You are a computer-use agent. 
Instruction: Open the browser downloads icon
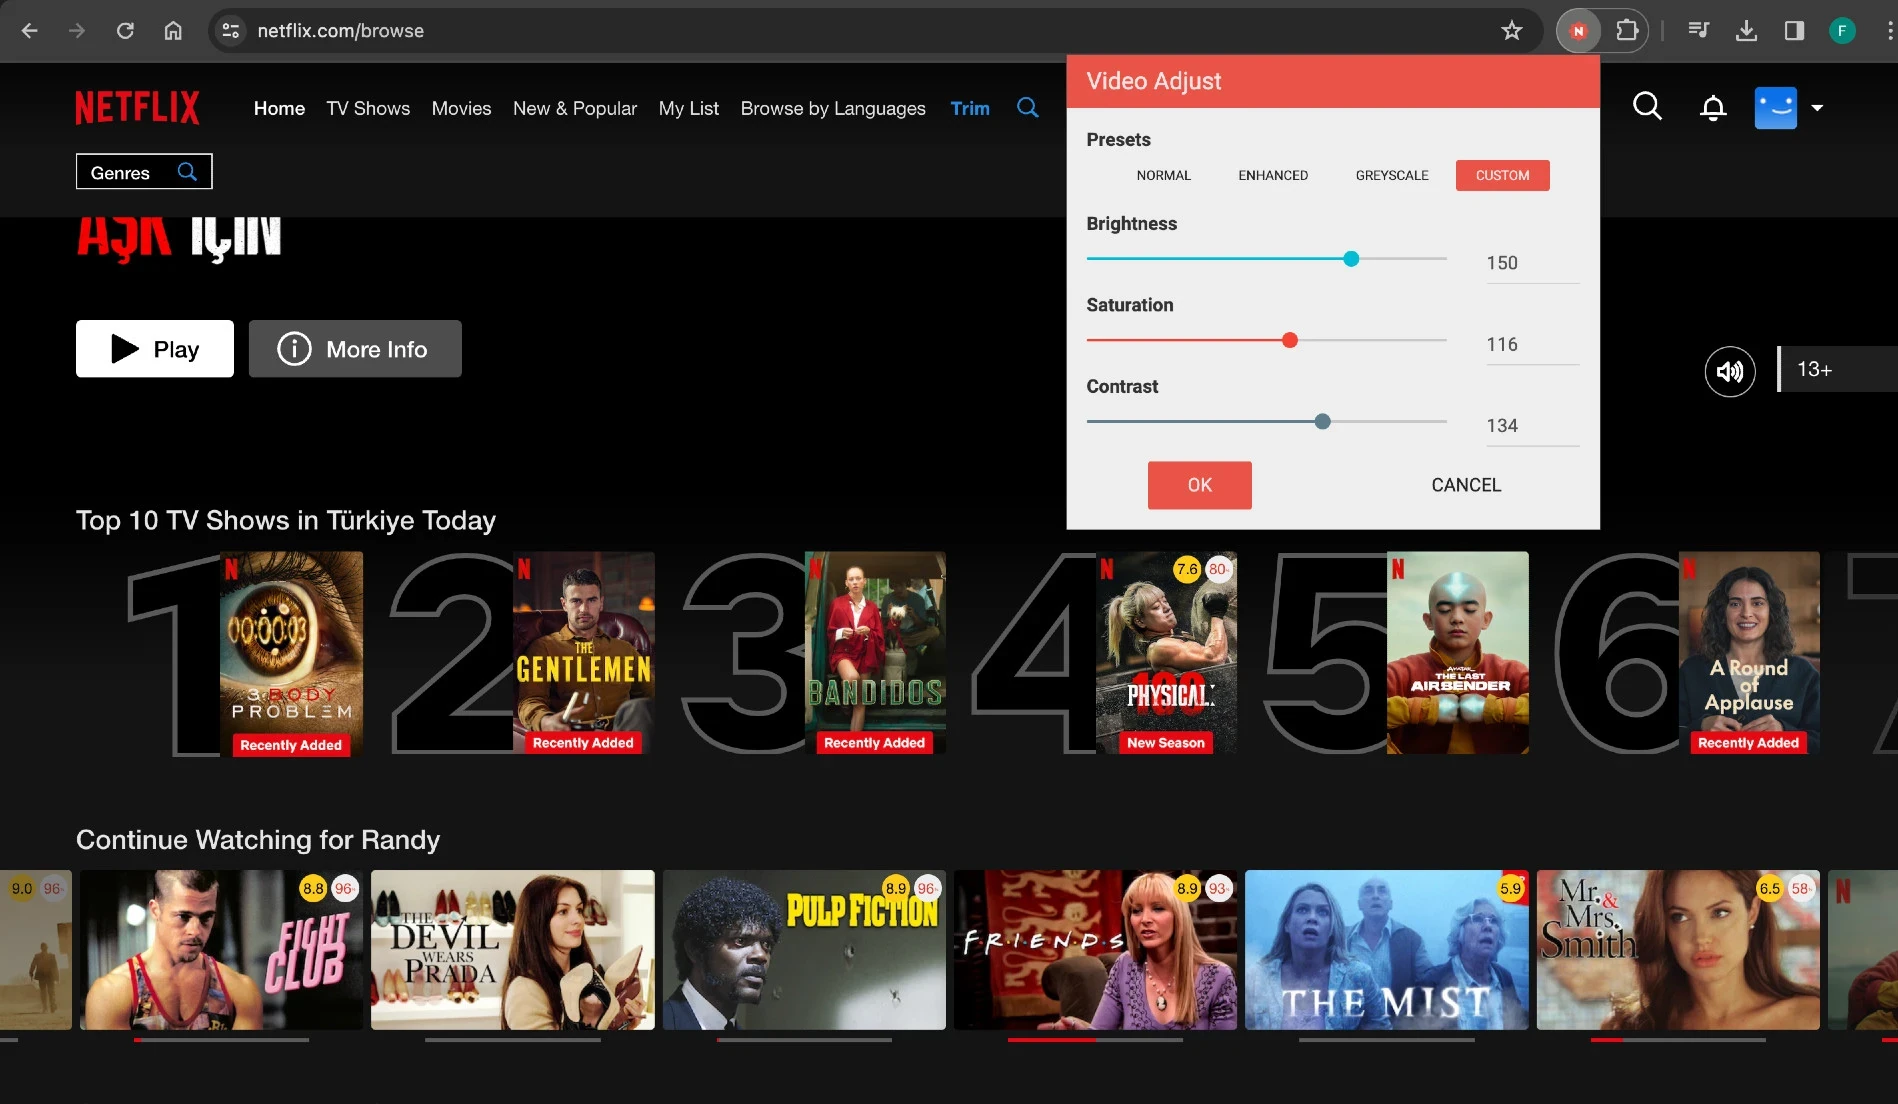coord(1746,31)
